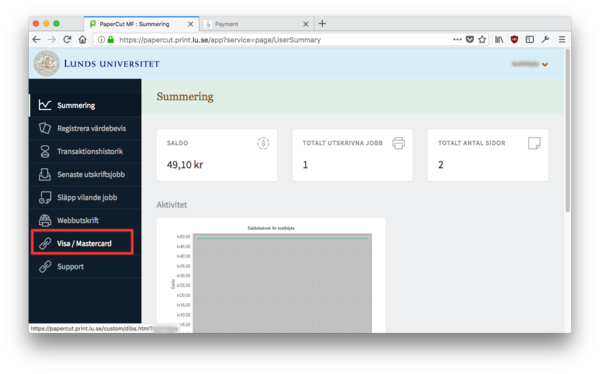Viewport: 600px width, 374px height.
Task: Expand the user account dropdown chevron
Action: [x=545, y=64]
